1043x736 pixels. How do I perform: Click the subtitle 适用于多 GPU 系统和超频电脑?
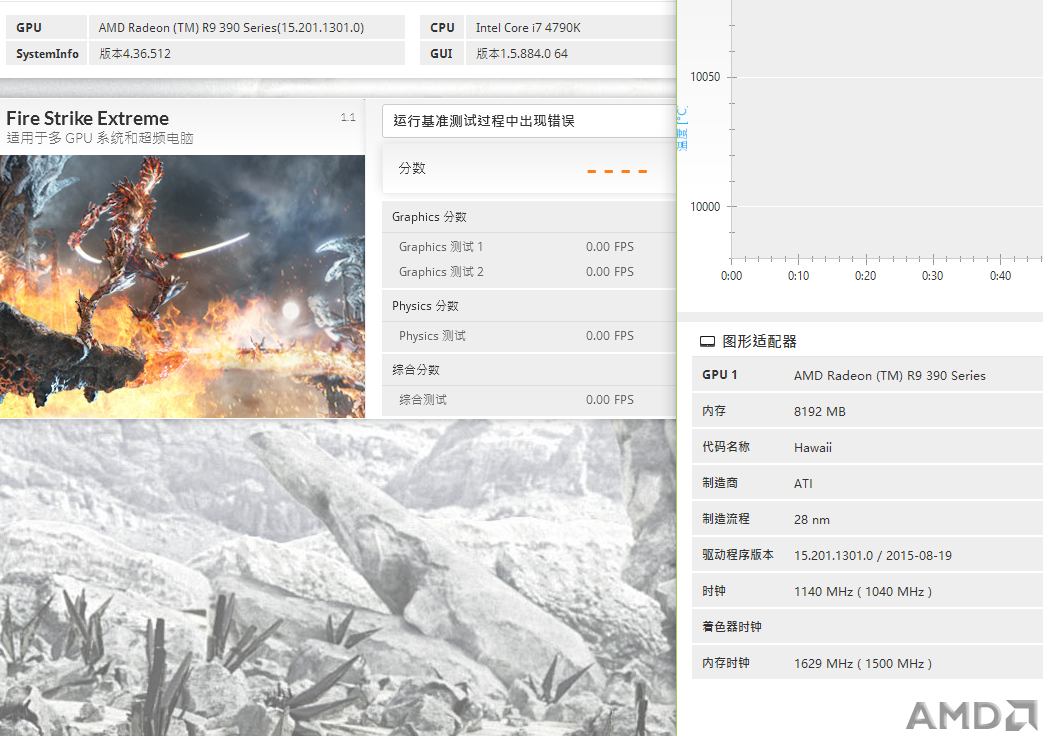(x=100, y=138)
